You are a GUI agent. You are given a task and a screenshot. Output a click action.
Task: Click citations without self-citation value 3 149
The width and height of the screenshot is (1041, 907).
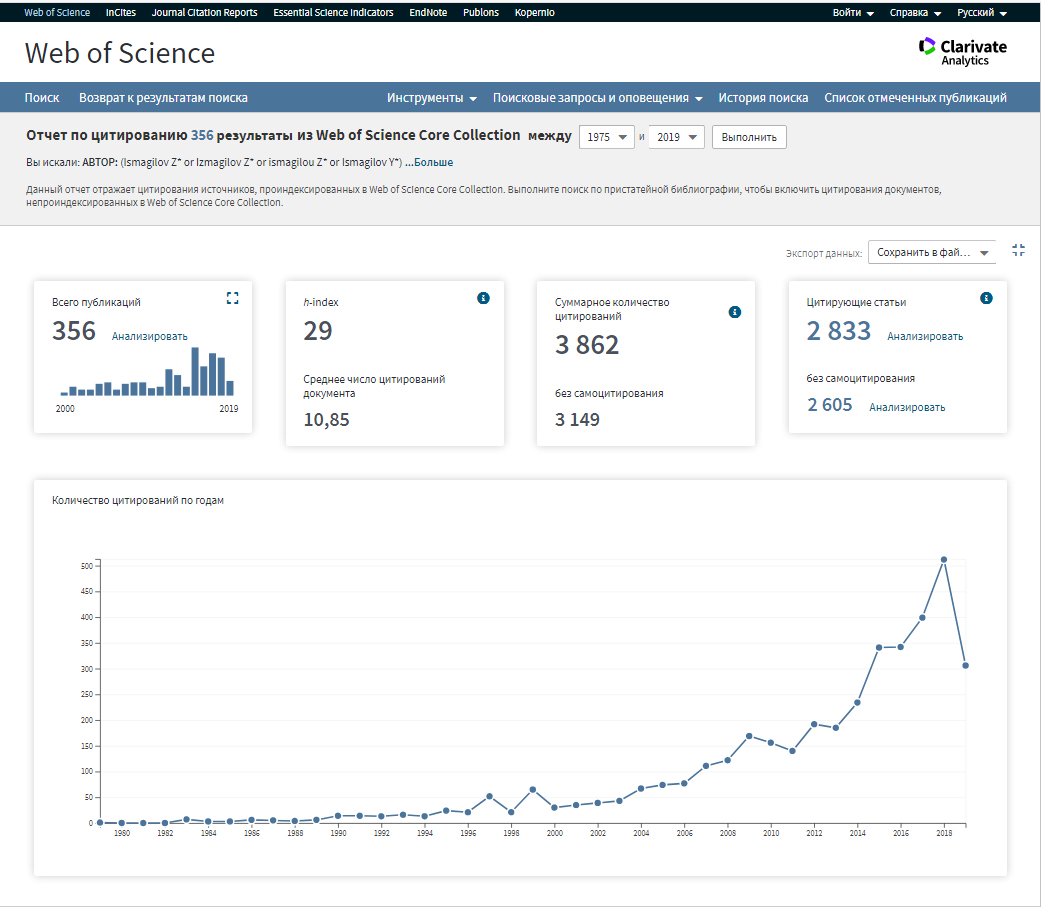pos(577,420)
